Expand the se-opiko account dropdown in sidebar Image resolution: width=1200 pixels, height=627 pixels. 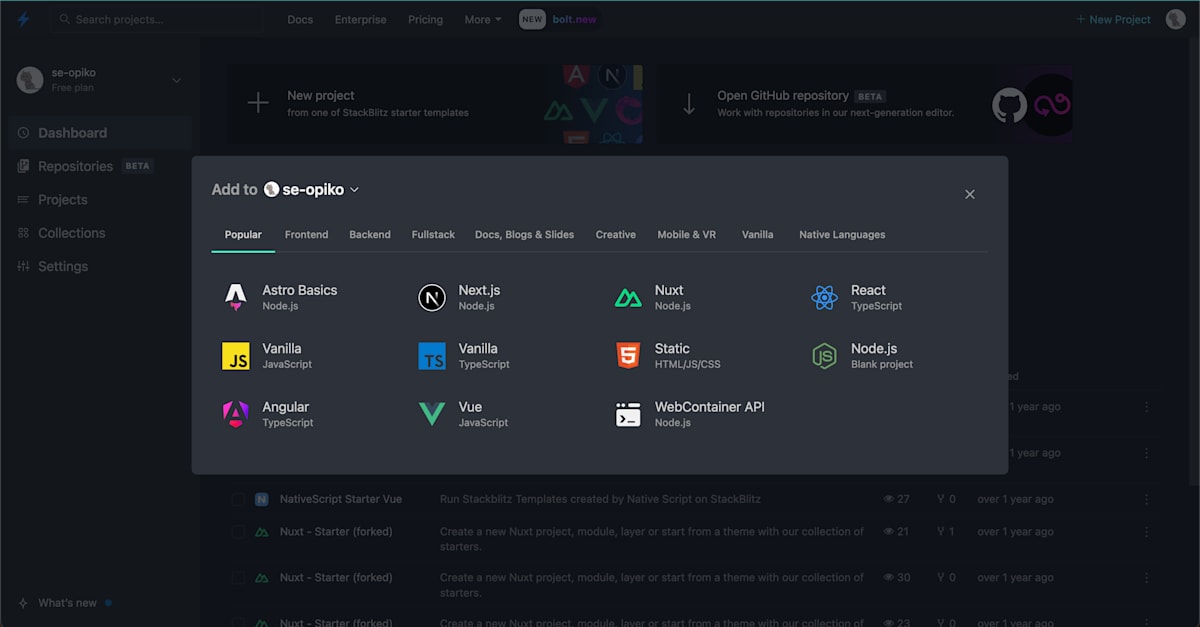177,80
